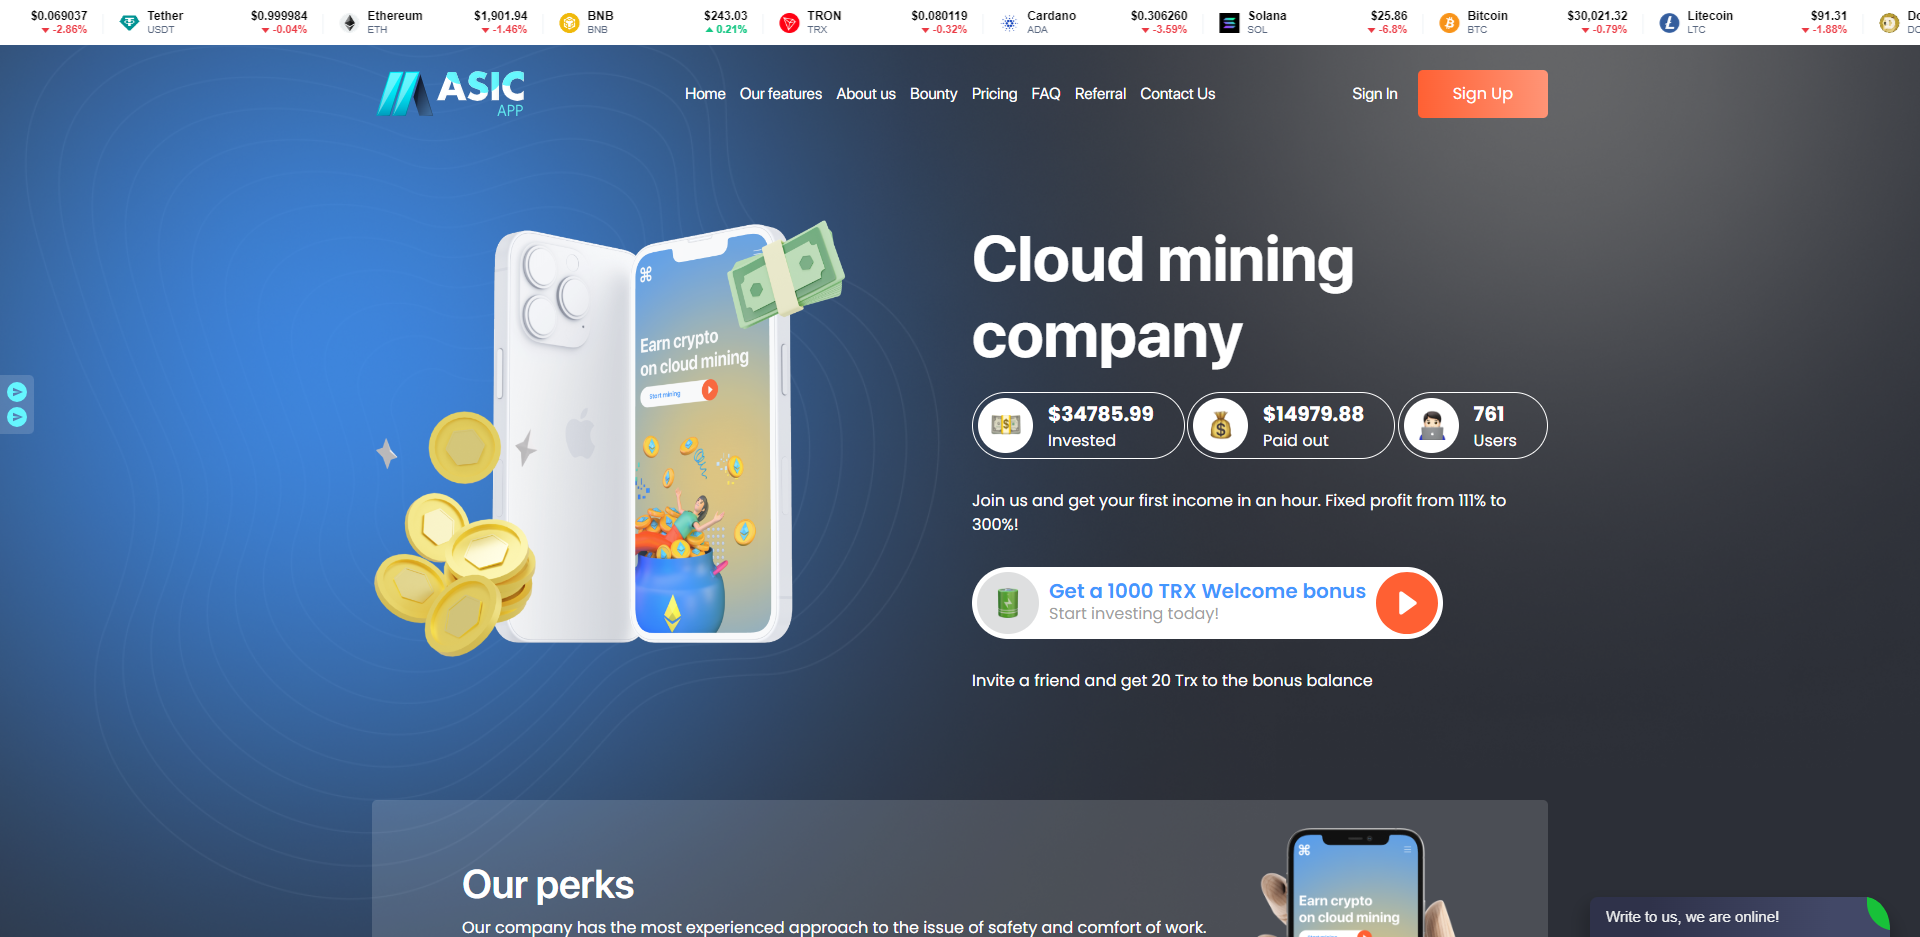Open the Bounty menu link
Image resolution: width=1920 pixels, height=937 pixels.
933,94
